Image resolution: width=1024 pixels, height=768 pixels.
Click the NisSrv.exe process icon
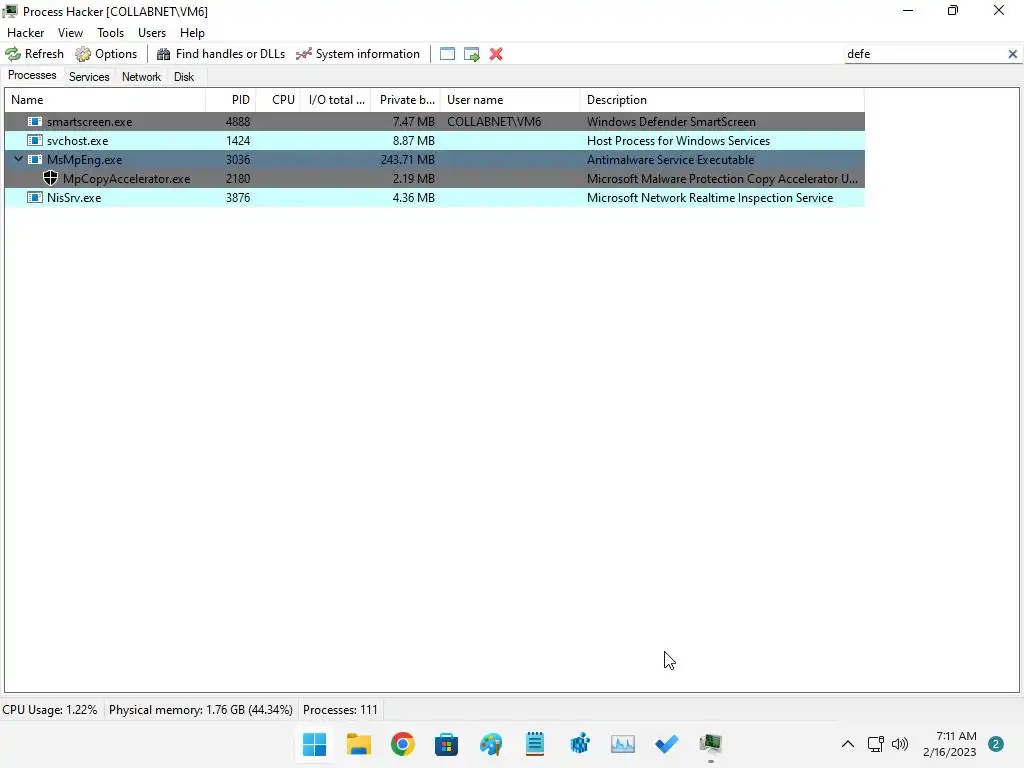click(x=35, y=197)
